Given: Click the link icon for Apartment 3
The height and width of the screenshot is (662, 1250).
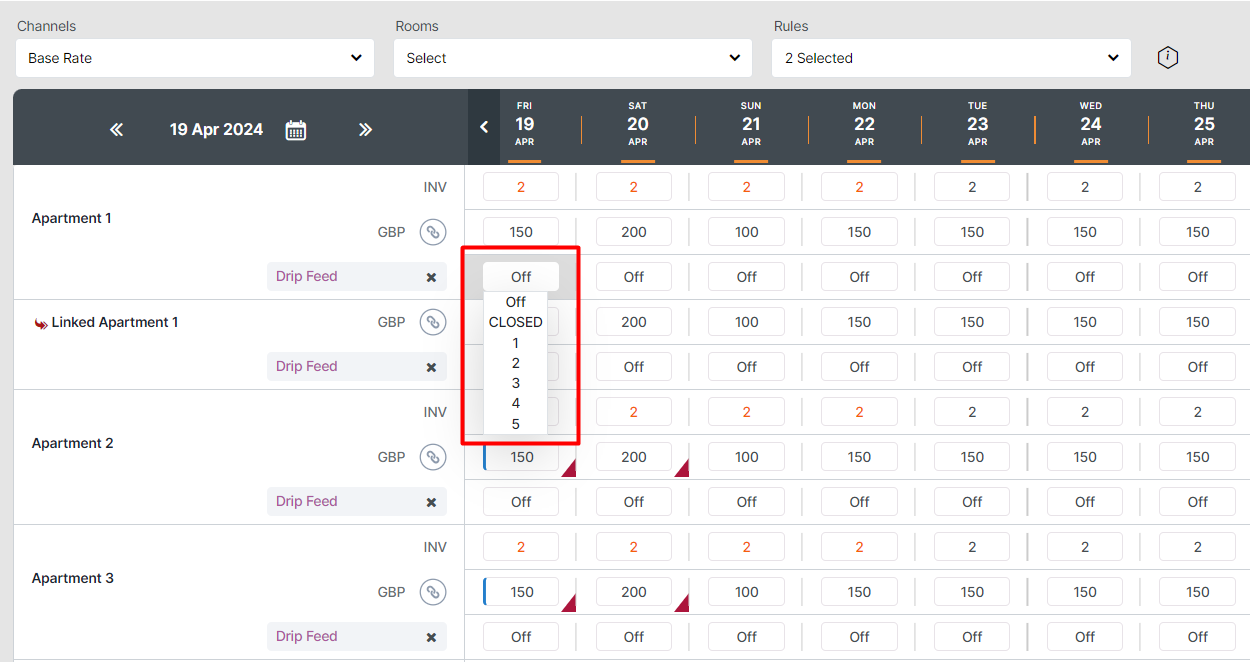Looking at the screenshot, I should 432,592.
